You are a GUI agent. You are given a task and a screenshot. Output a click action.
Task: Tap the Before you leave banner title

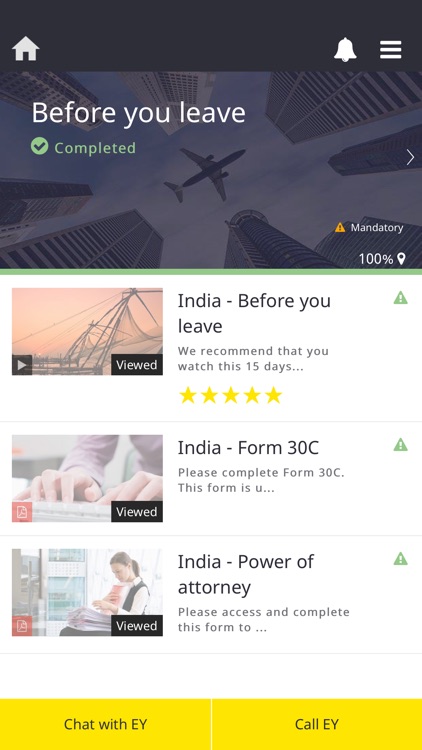tap(138, 113)
